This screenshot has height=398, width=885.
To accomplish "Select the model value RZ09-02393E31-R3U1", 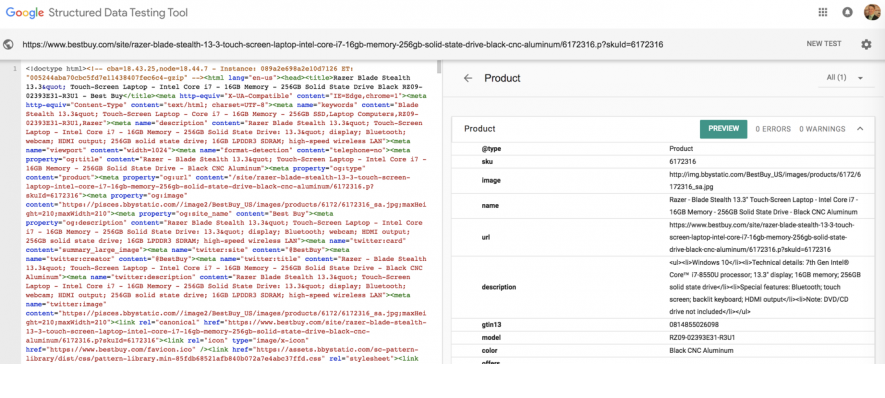I will (702, 338).
